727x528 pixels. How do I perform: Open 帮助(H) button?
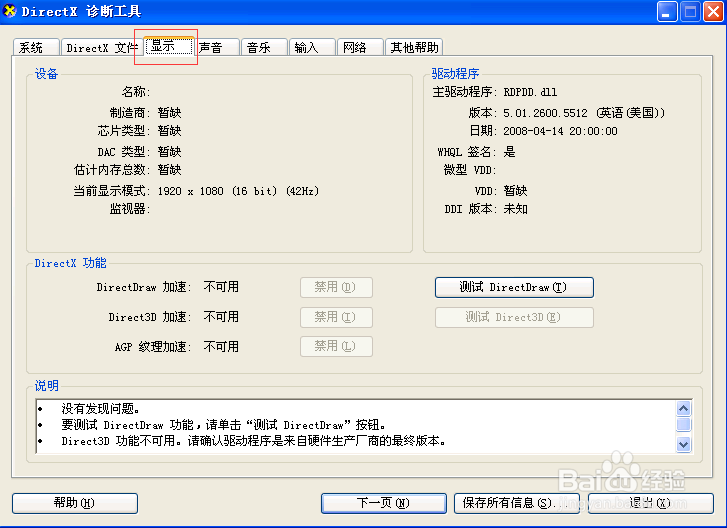pos(75,503)
